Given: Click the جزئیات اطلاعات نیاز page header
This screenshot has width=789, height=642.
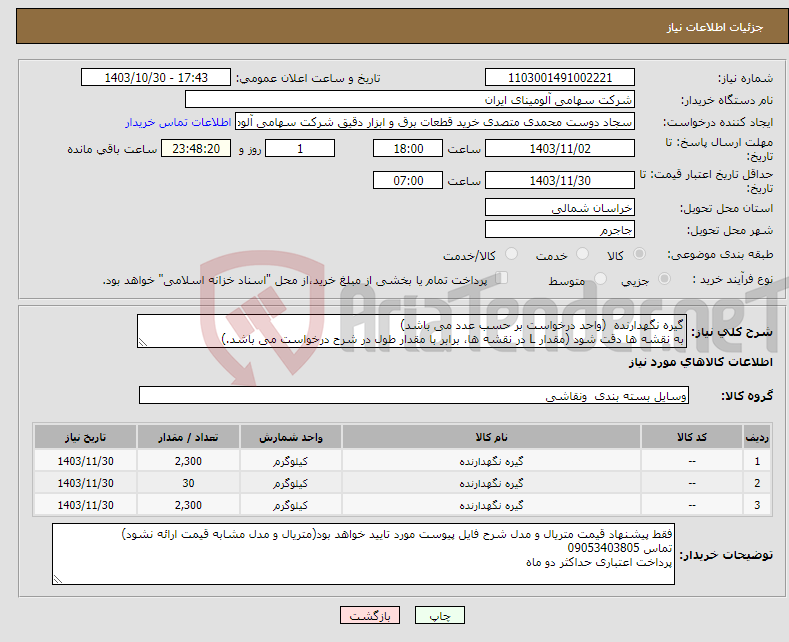Looking at the screenshot, I should tap(715, 27).
